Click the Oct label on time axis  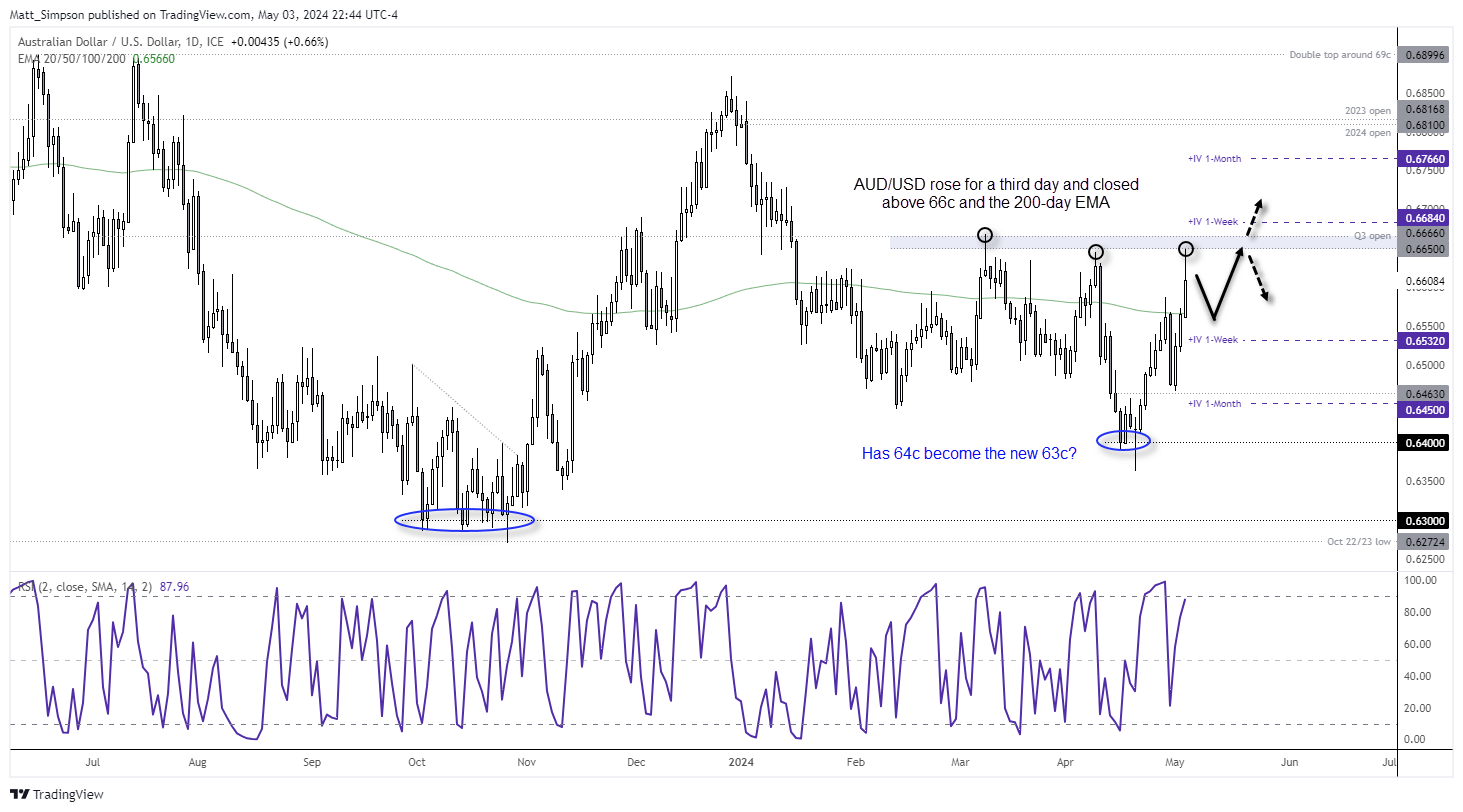[x=417, y=762]
